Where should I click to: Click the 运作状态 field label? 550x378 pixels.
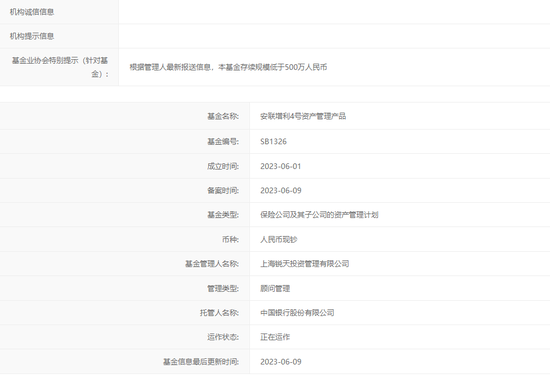tap(223, 337)
